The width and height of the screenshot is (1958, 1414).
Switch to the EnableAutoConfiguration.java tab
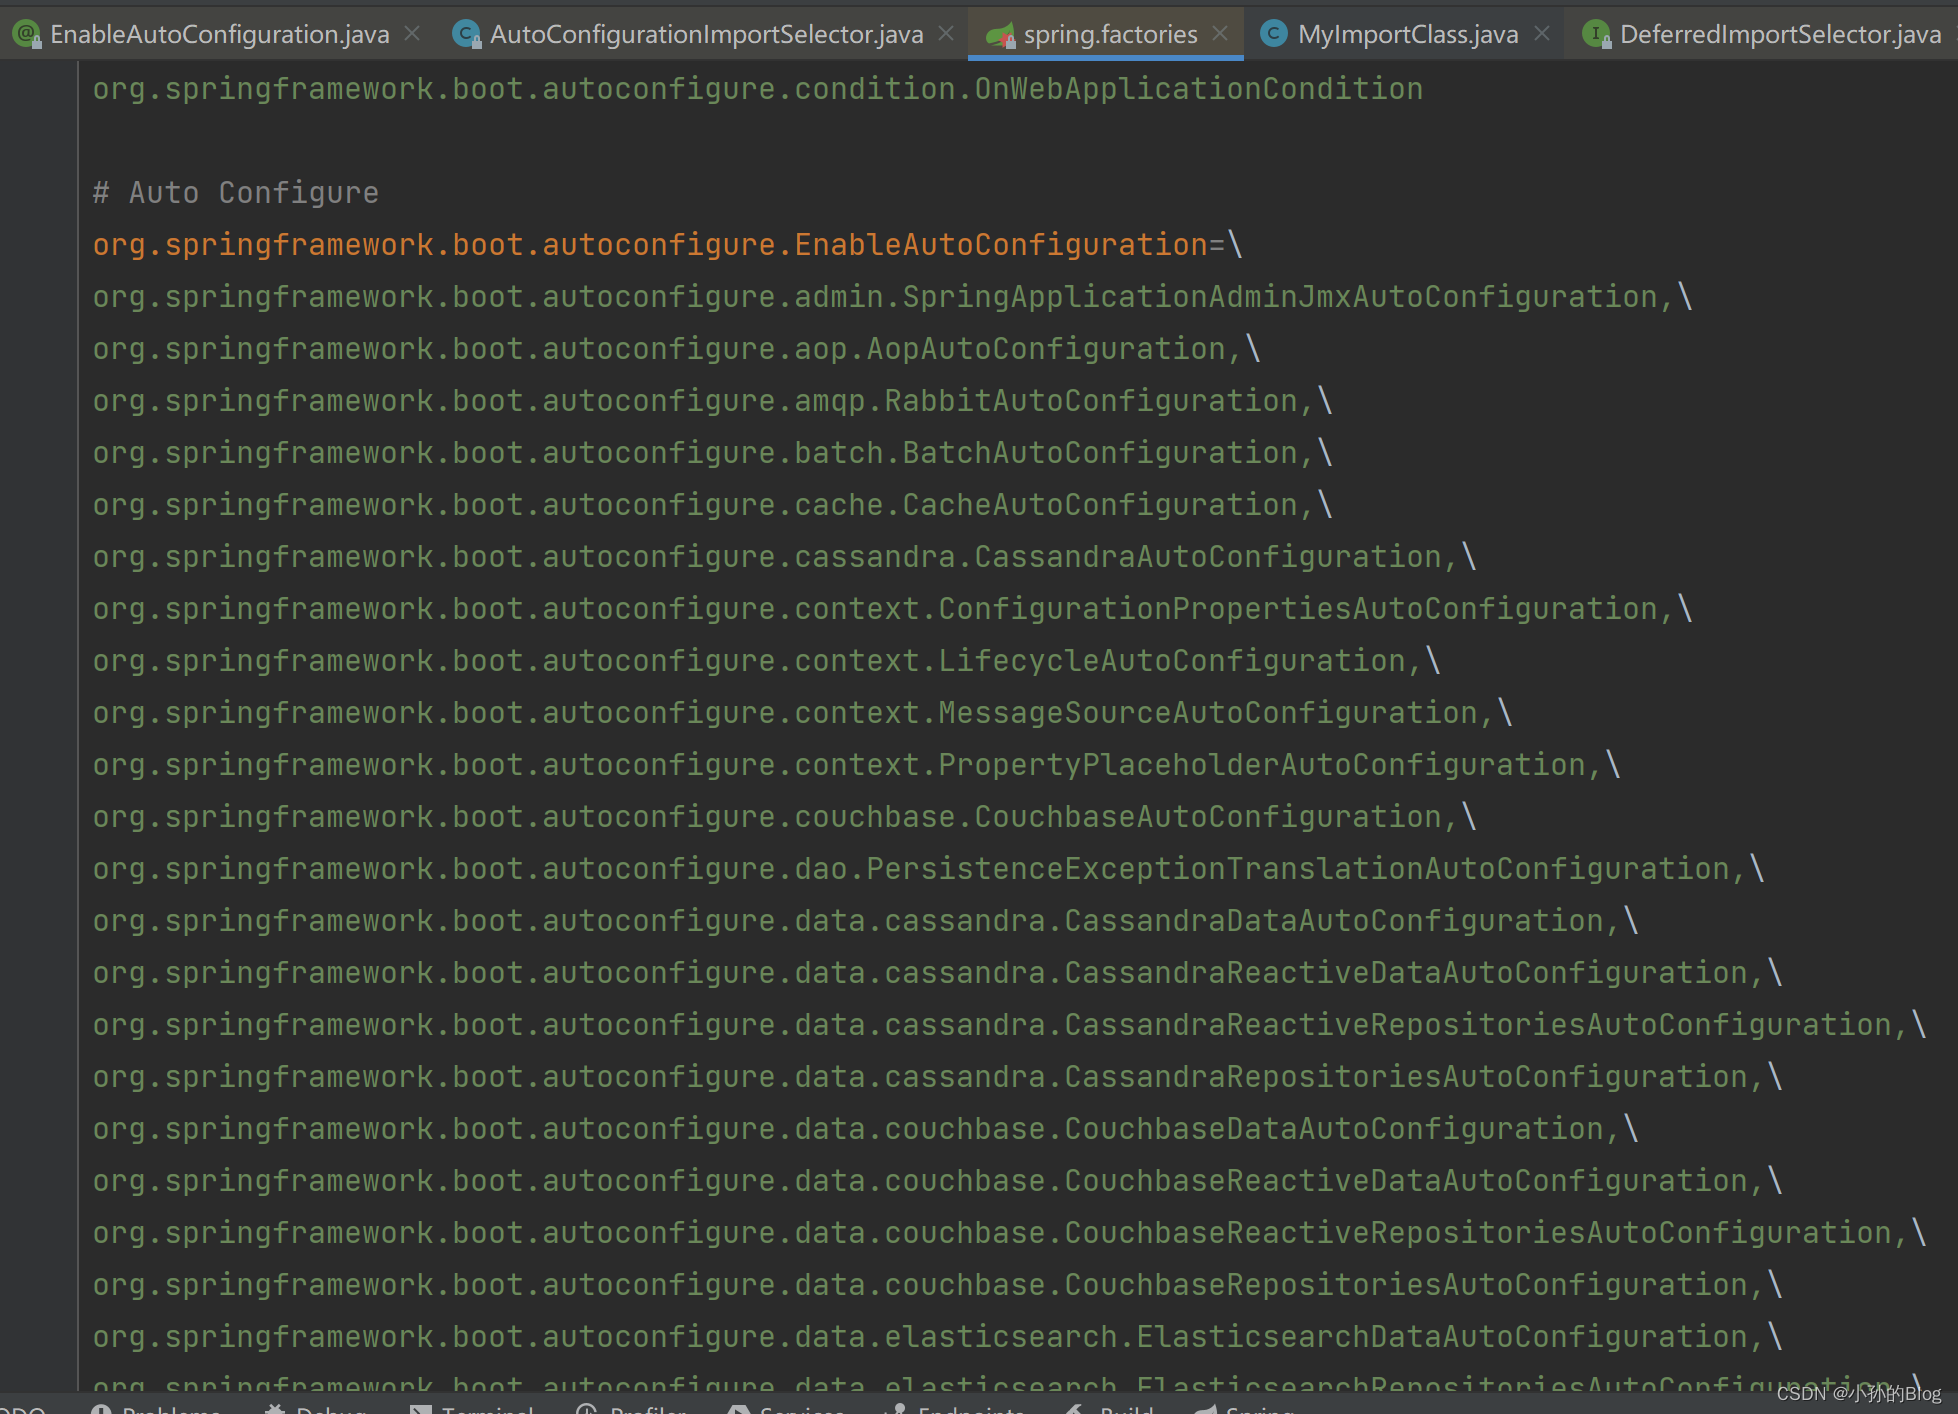coord(219,34)
